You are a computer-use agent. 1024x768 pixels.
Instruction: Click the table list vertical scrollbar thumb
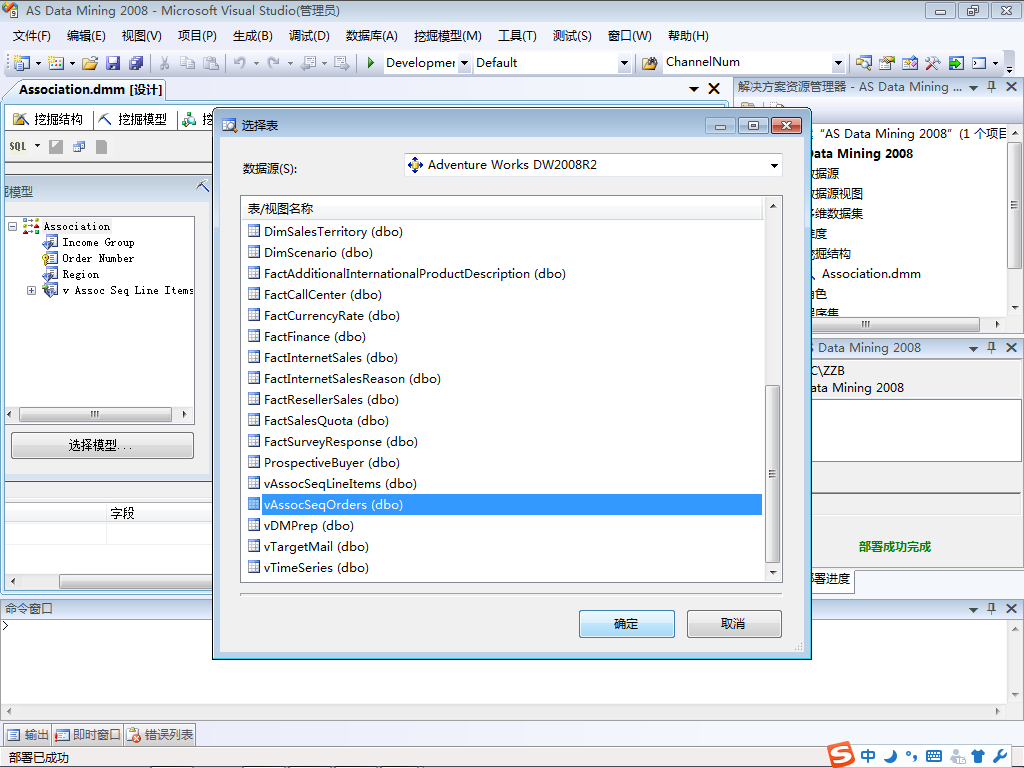773,473
